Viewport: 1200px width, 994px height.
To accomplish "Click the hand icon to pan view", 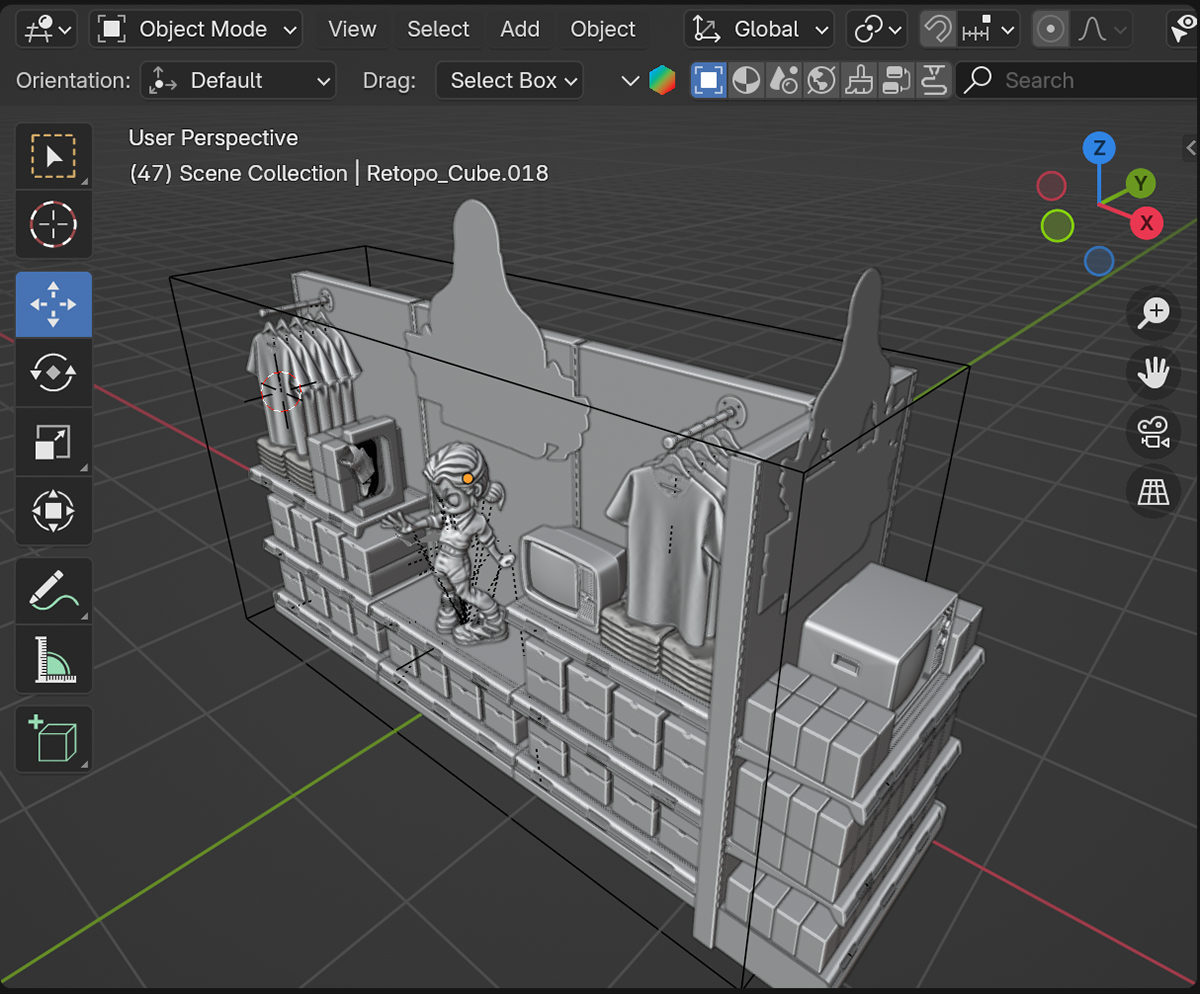I will point(1153,374).
